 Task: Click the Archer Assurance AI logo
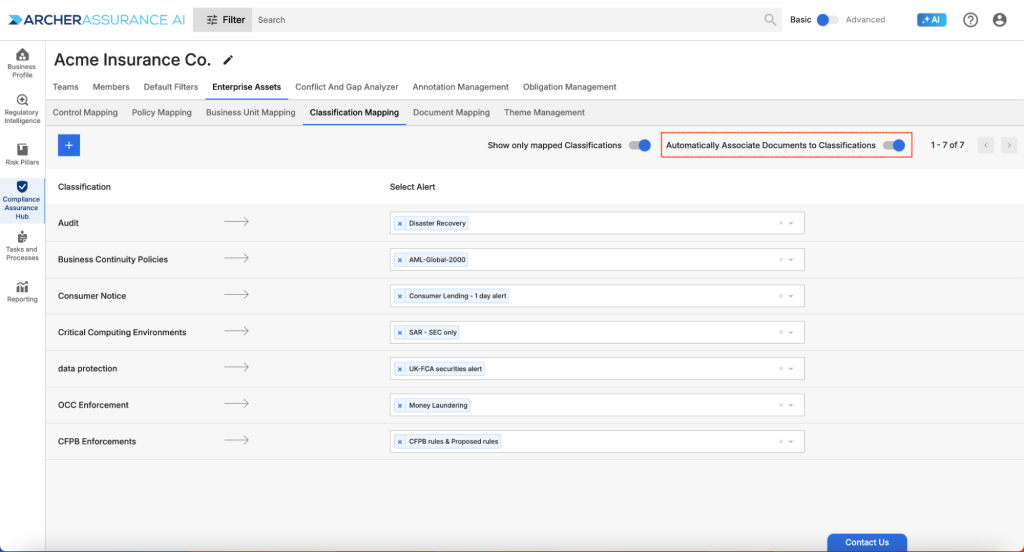(x=97, y=20)
